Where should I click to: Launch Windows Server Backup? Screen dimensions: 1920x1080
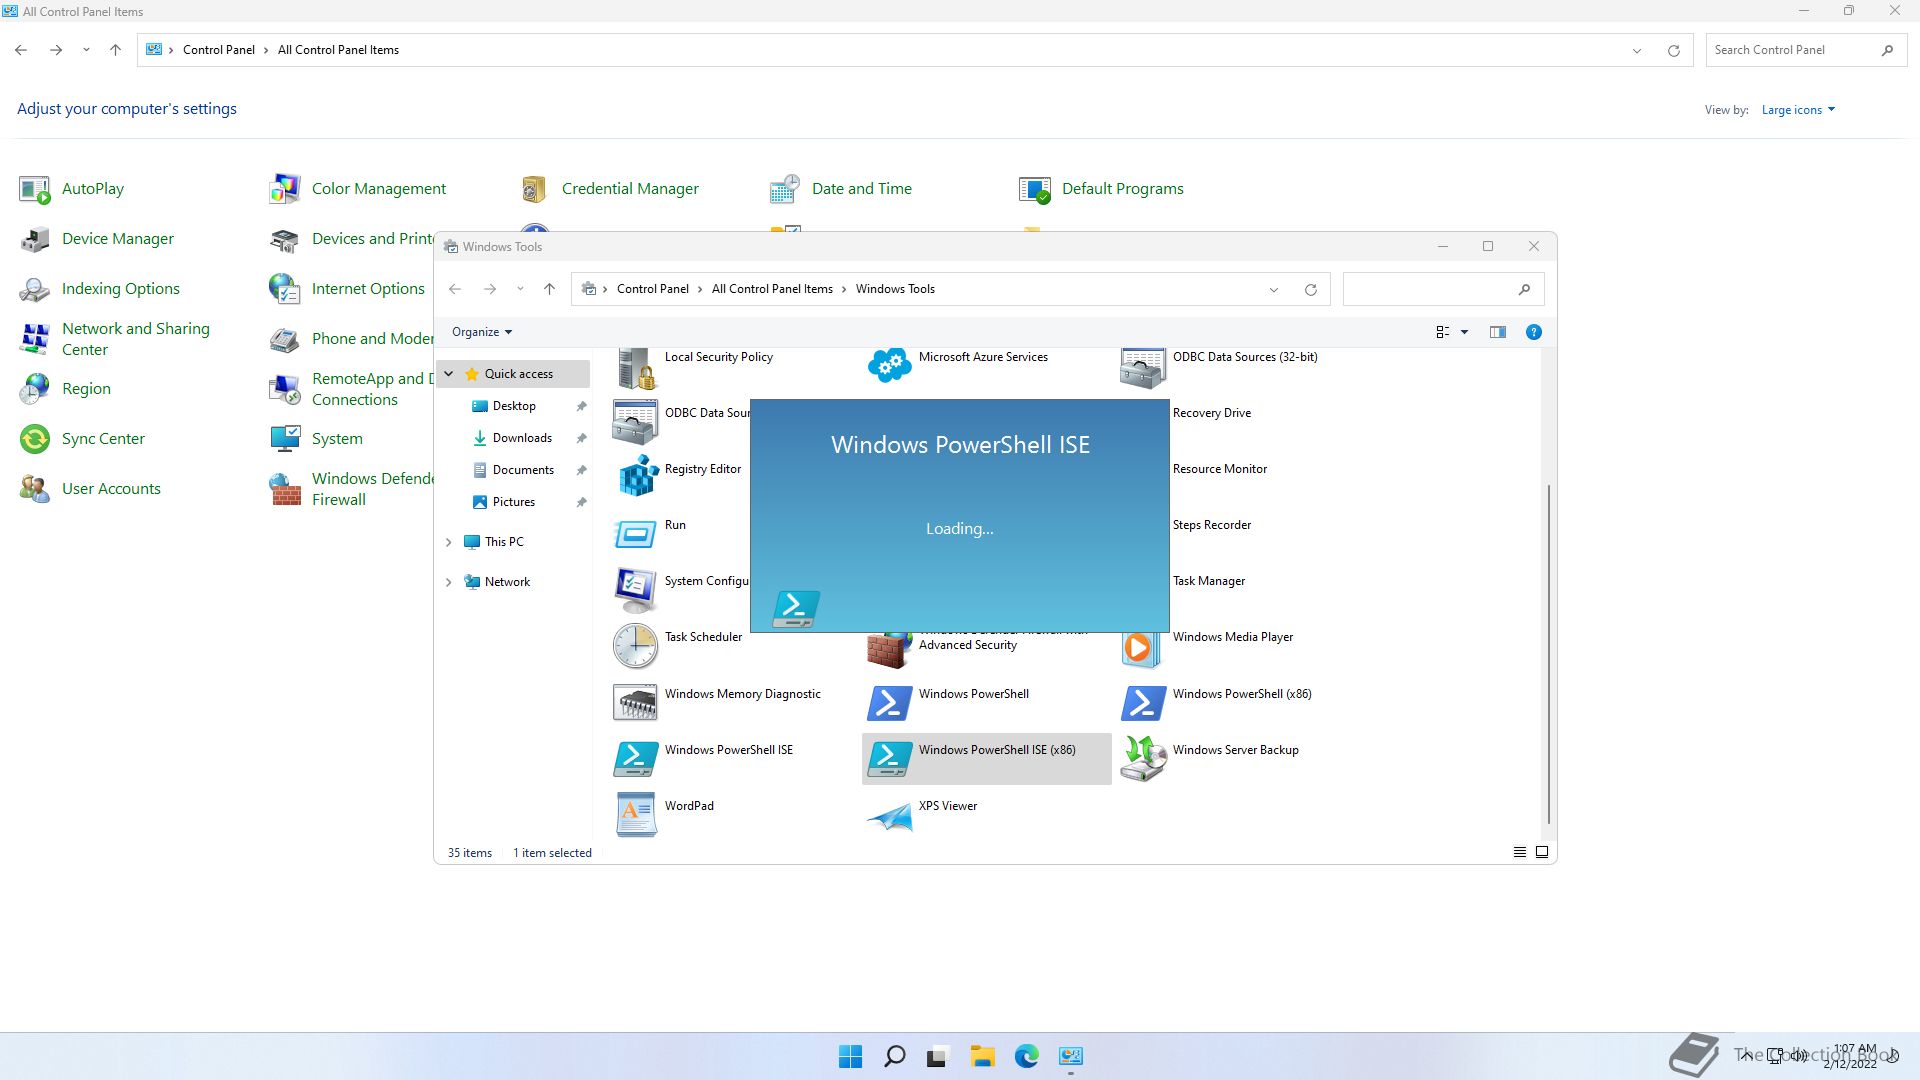click(1236, 749)
